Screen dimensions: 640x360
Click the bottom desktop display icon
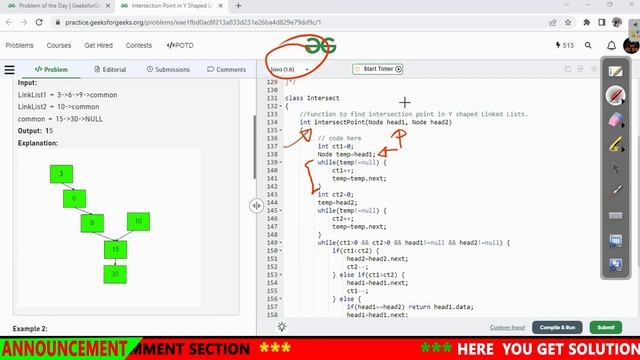(x=616, y=264)
